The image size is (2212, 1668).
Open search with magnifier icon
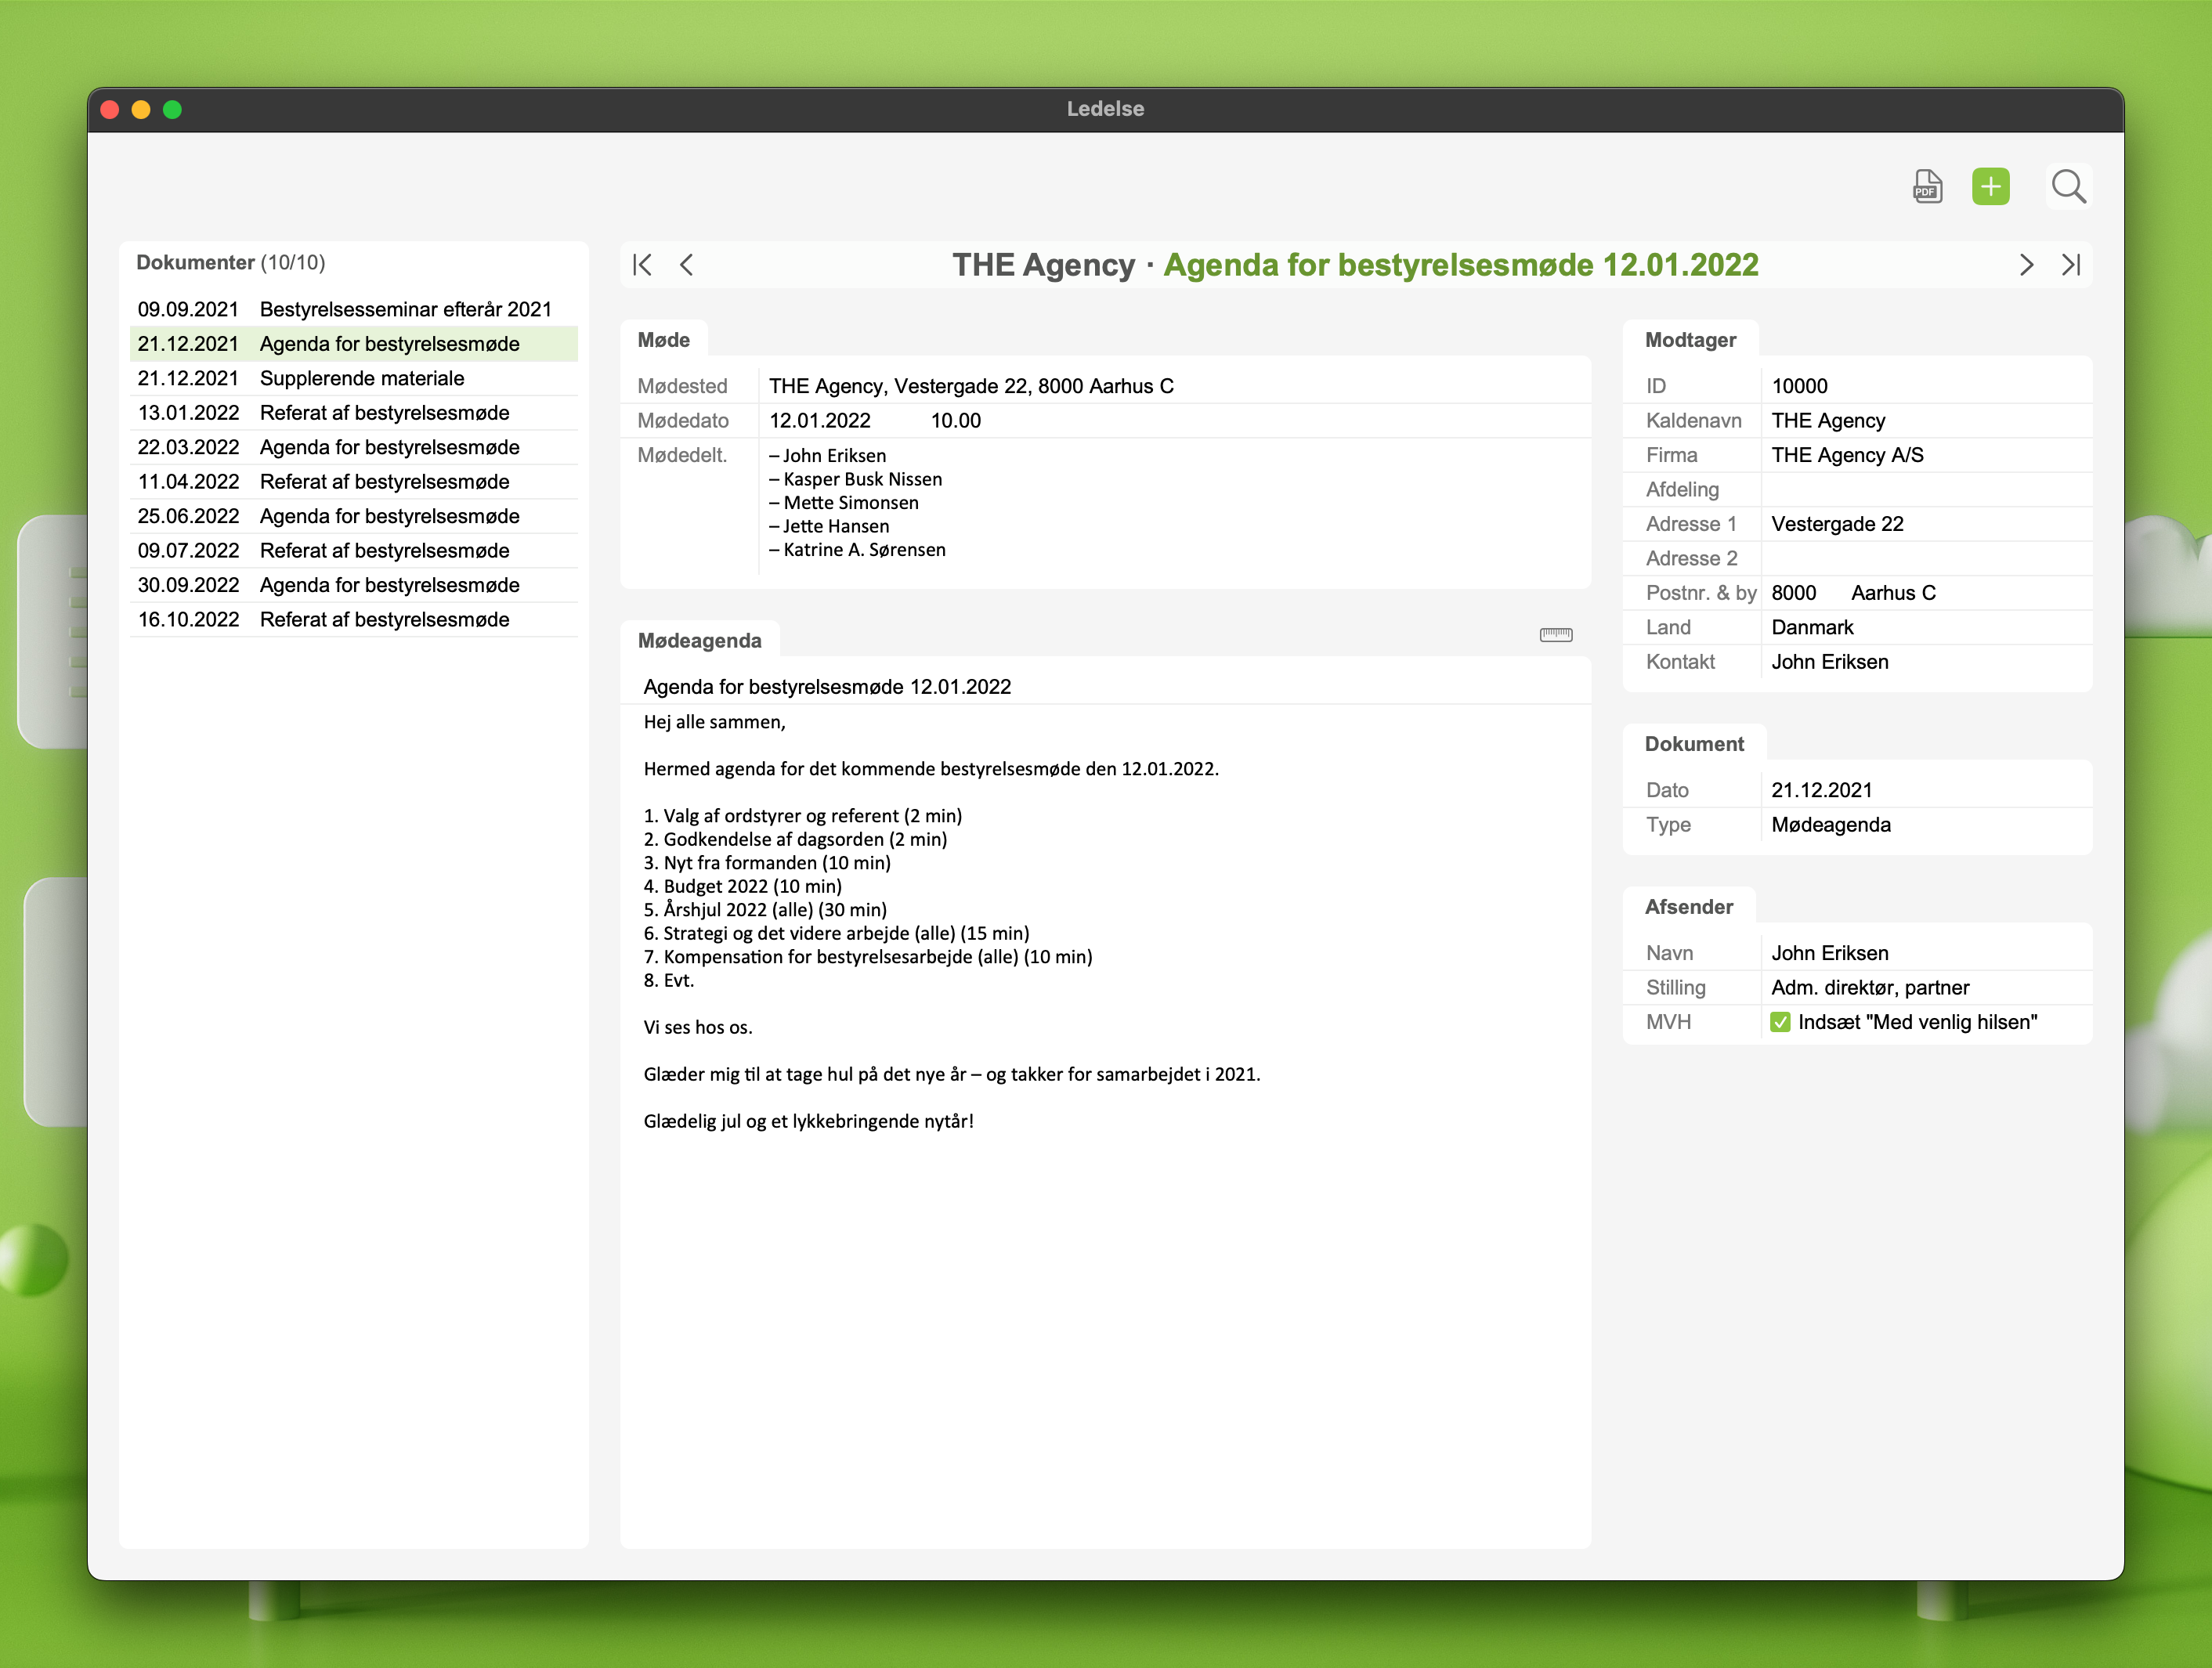pyautogui.click(x=2068, y=187)
